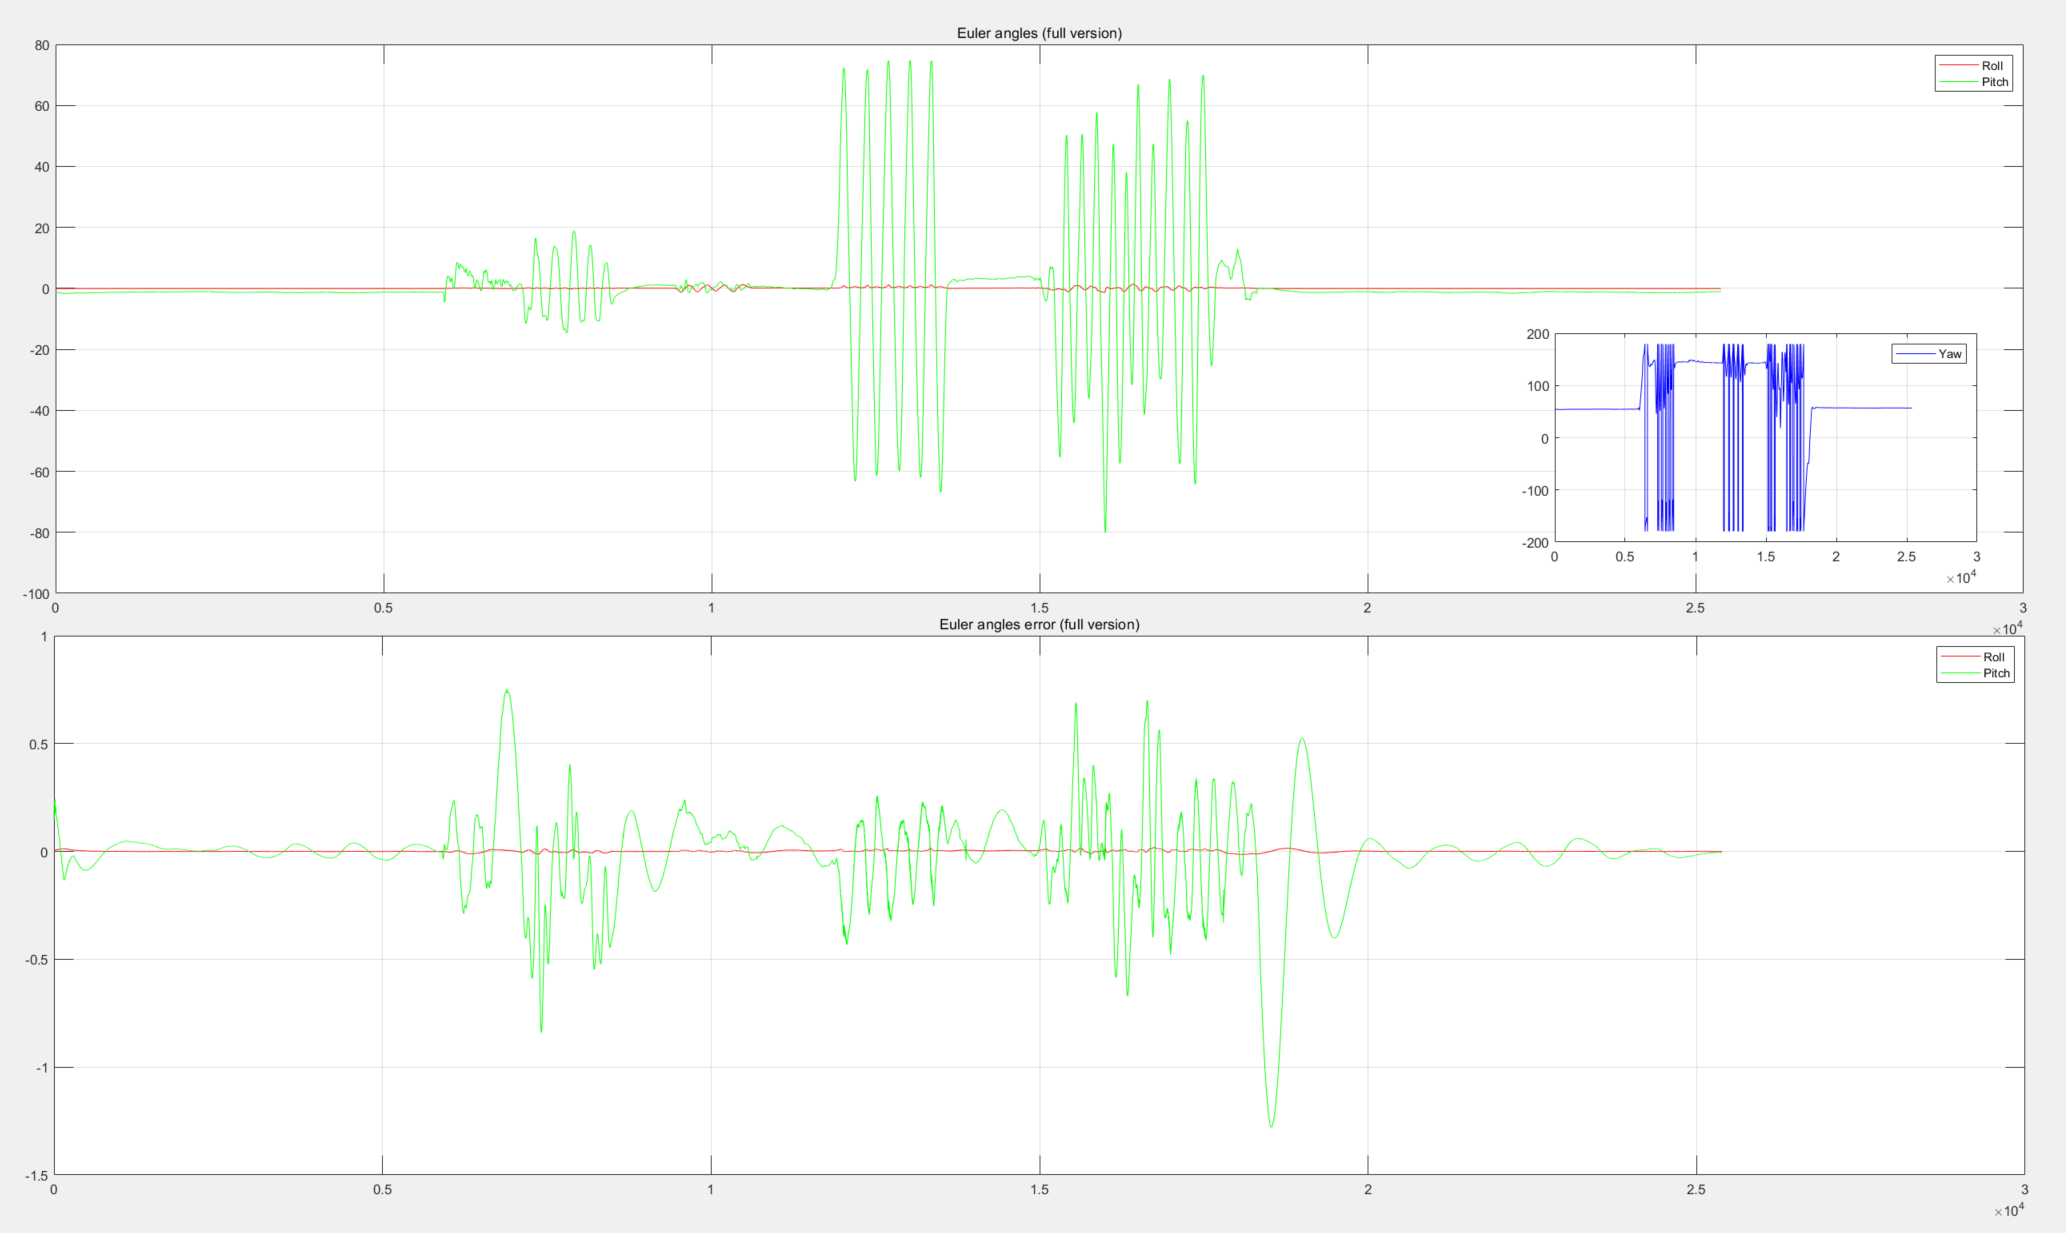
Task: Click the 1.5 x-axis tick of top plot
Action: tap(1039, 608)
